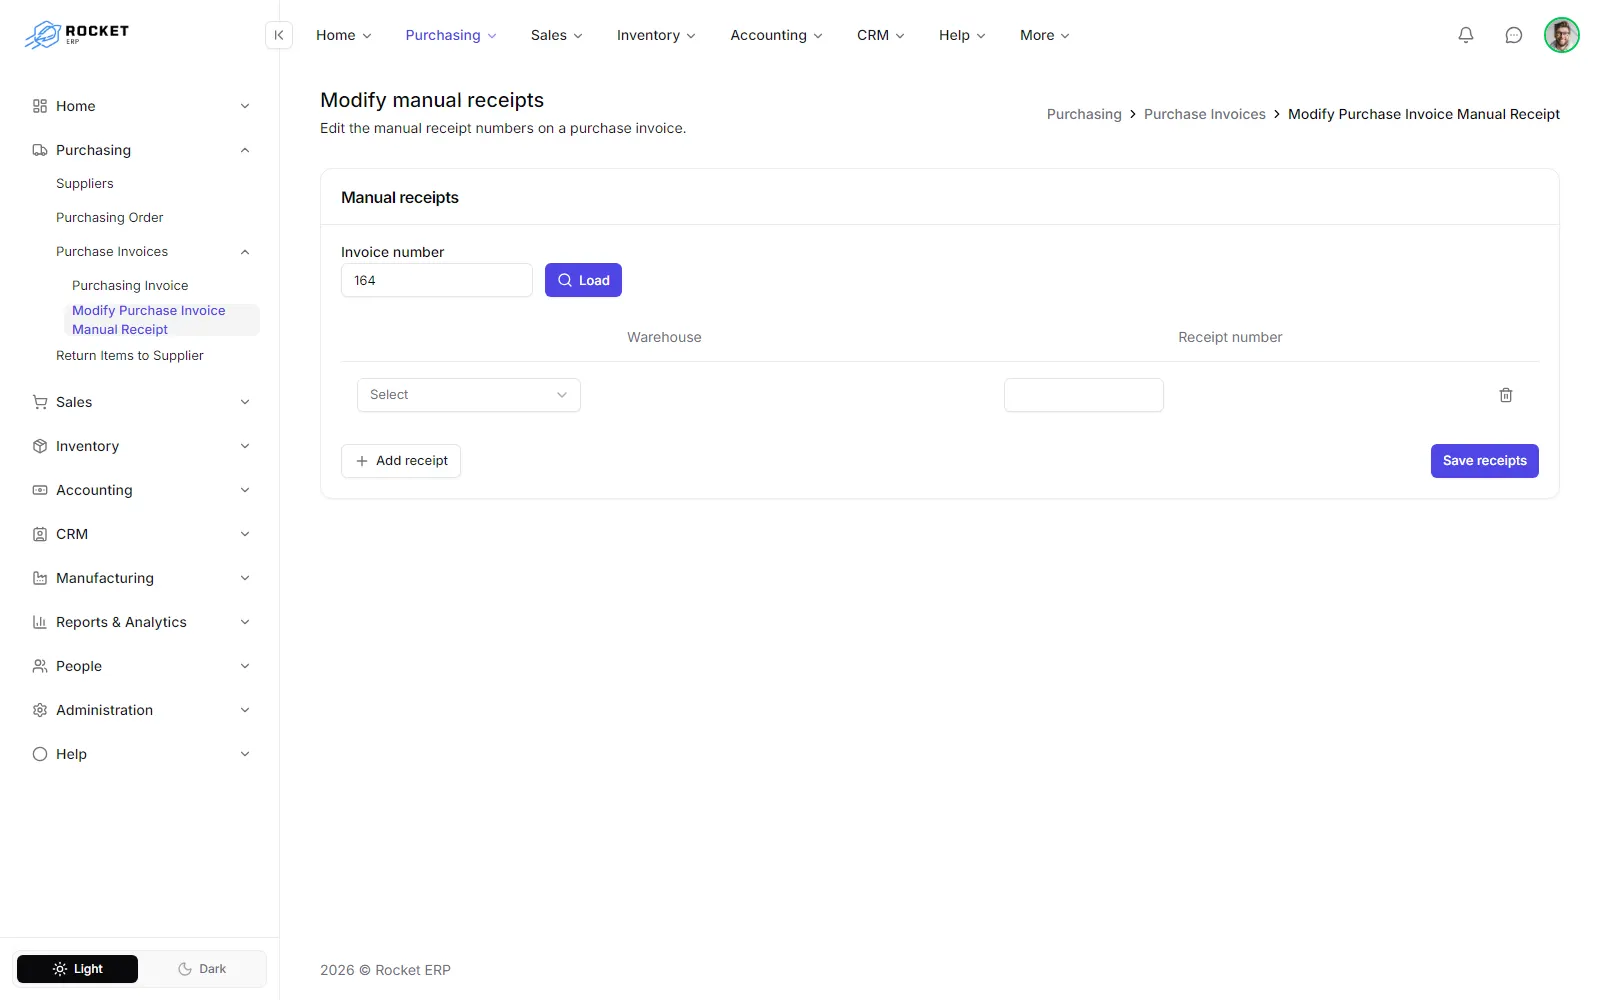Open the user profile avatar
The image size is (1600, 1000).
(x=1562, y=35)
